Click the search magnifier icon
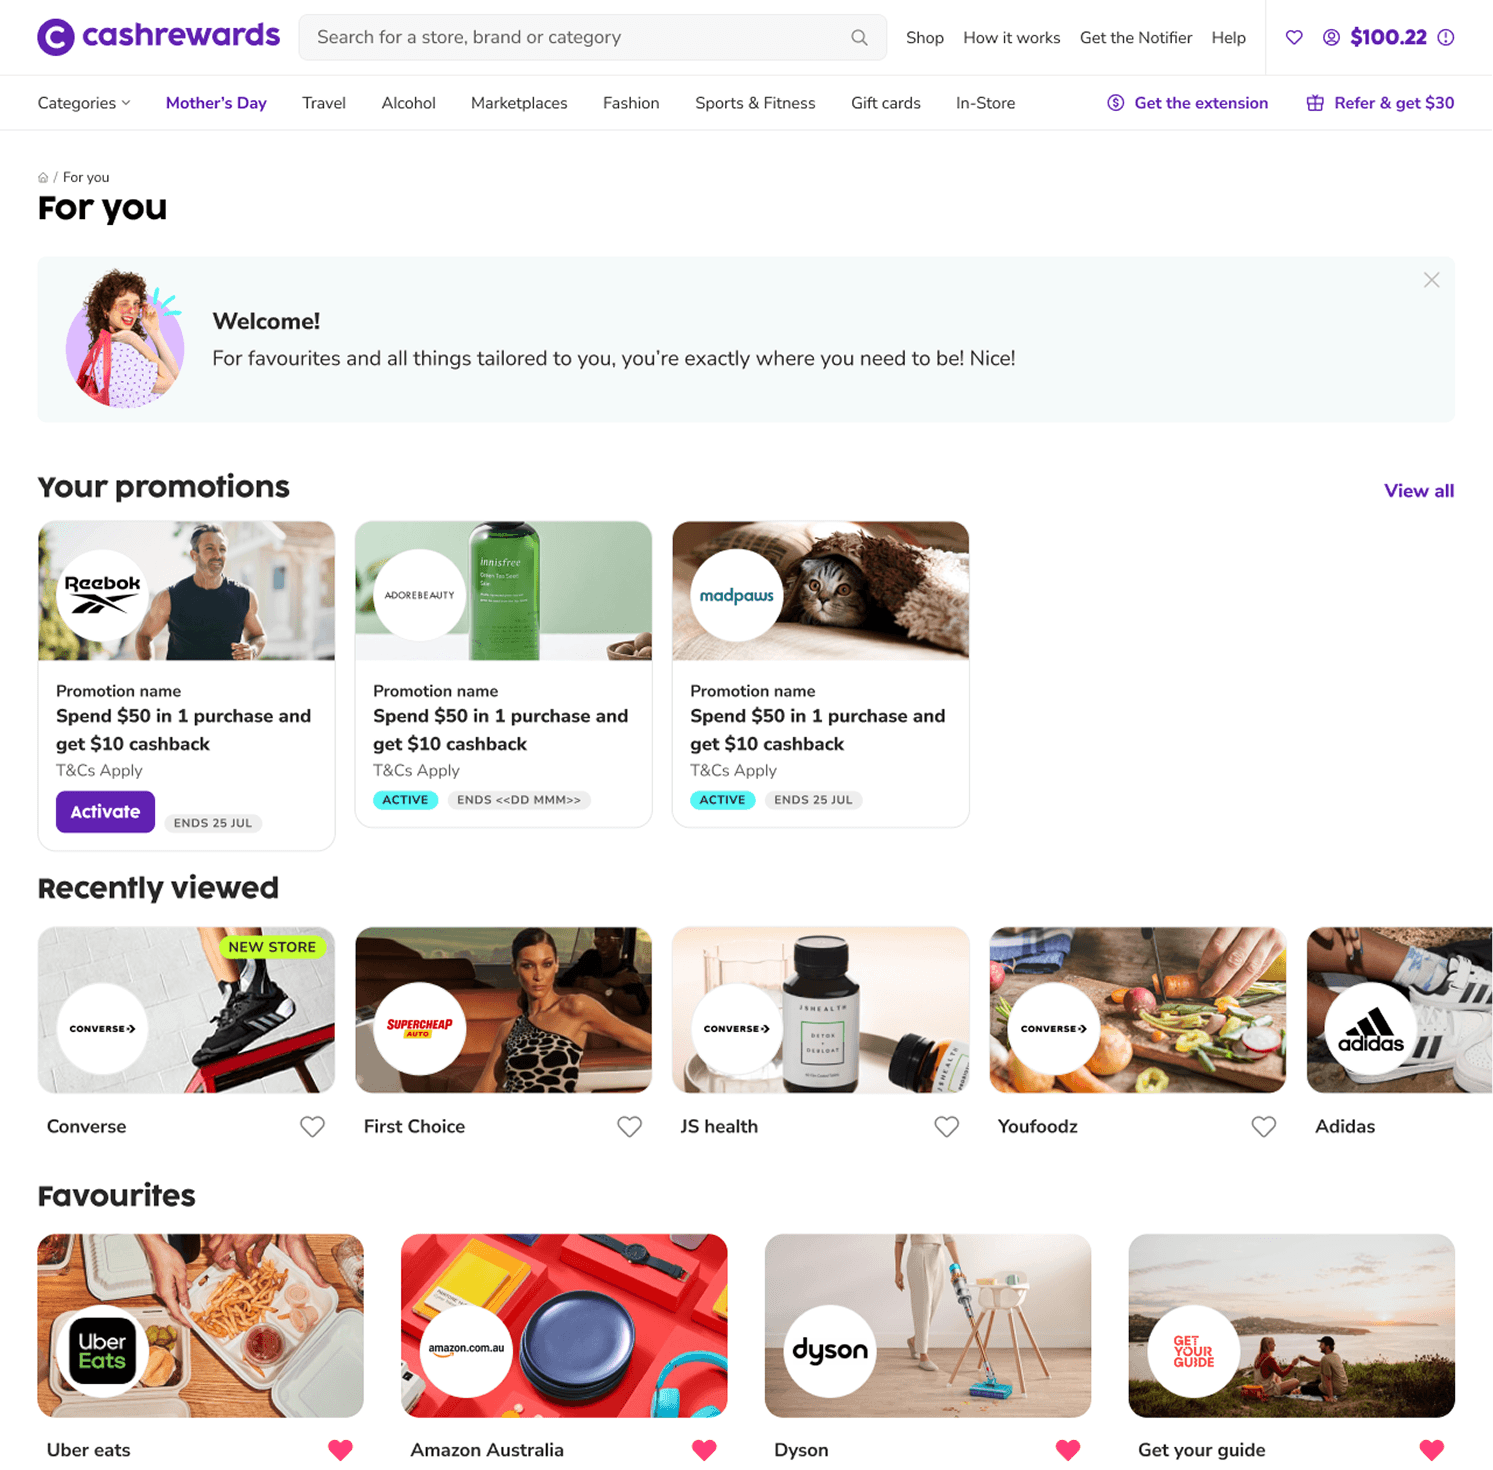 click(x=859, y=37)
